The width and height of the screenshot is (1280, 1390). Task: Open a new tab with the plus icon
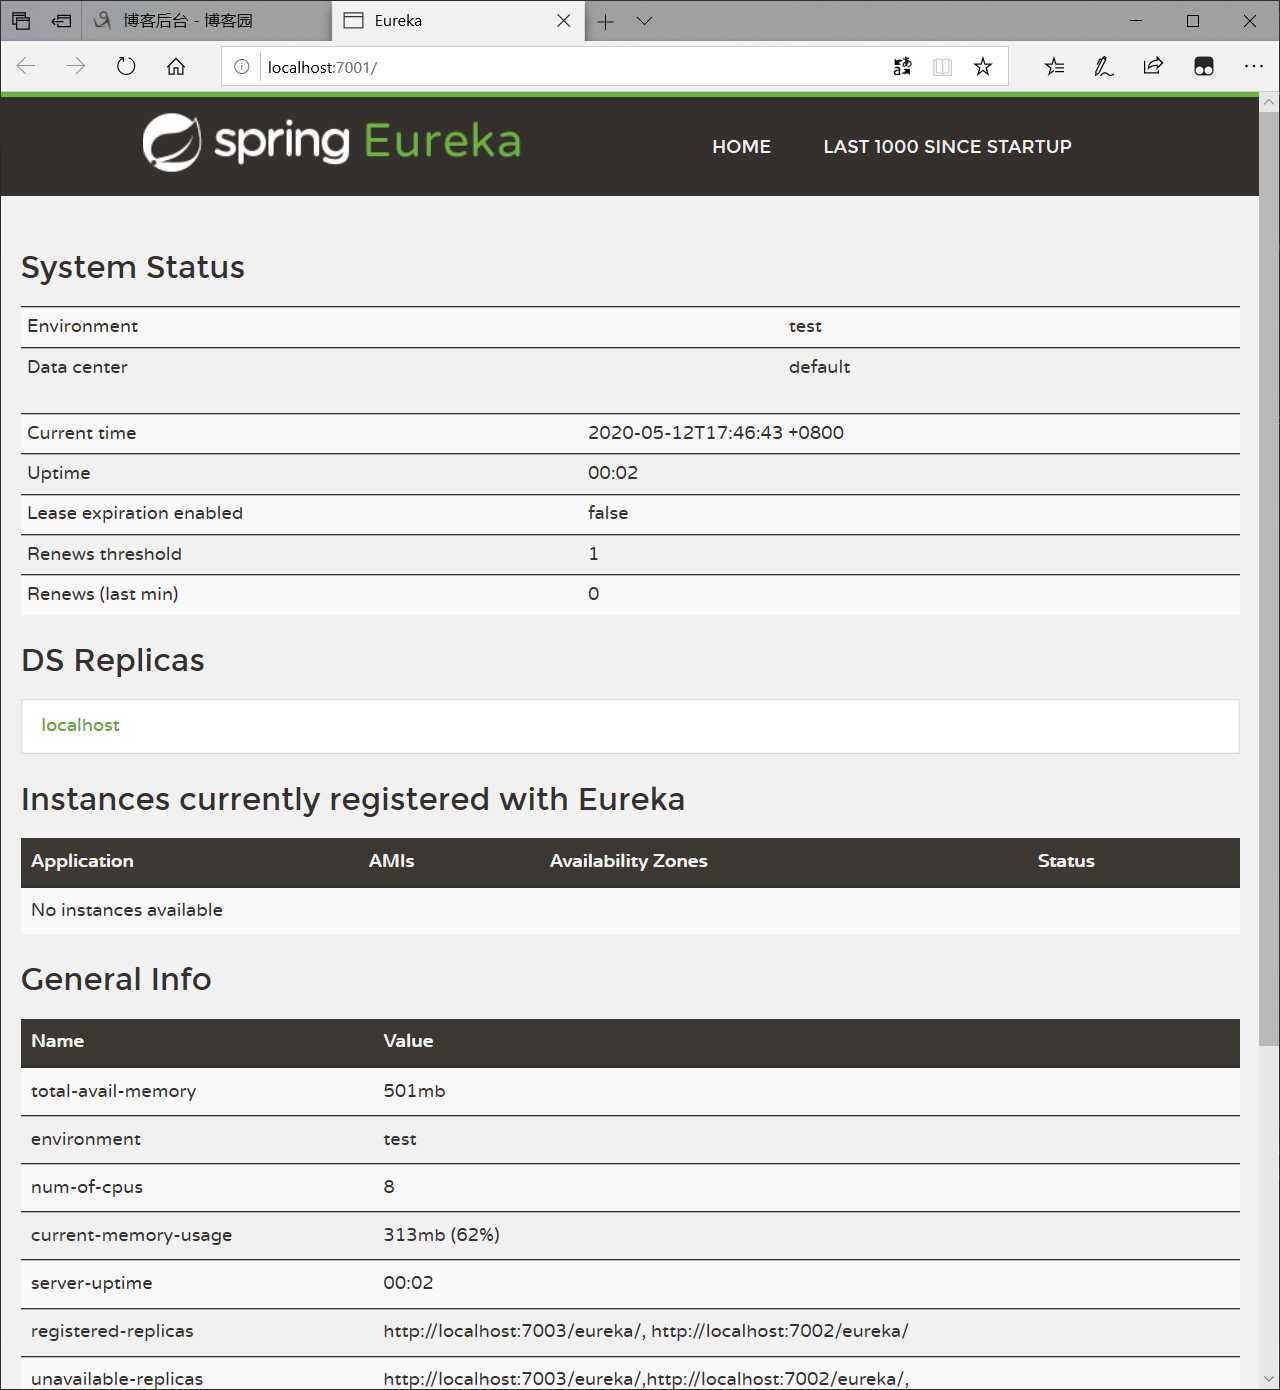[x=606, y=21]
